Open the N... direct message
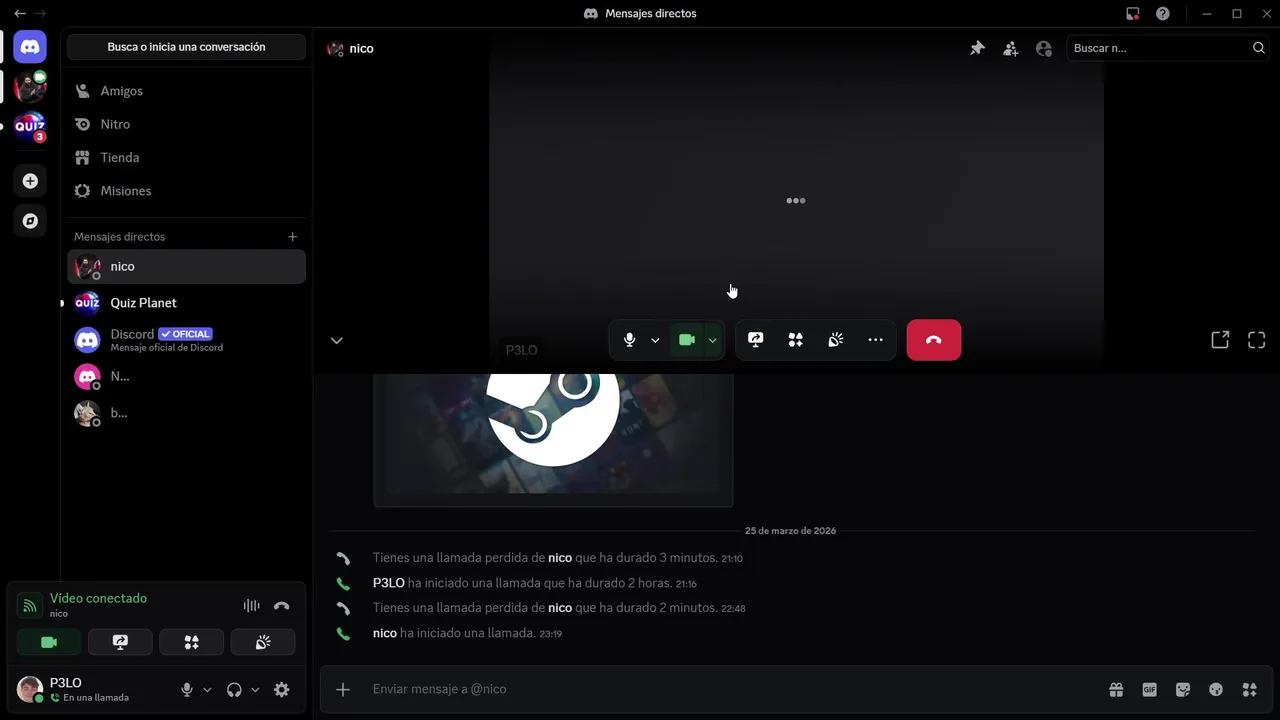The width and height of the screenshot is (1280, 720). tap(186, 377)
